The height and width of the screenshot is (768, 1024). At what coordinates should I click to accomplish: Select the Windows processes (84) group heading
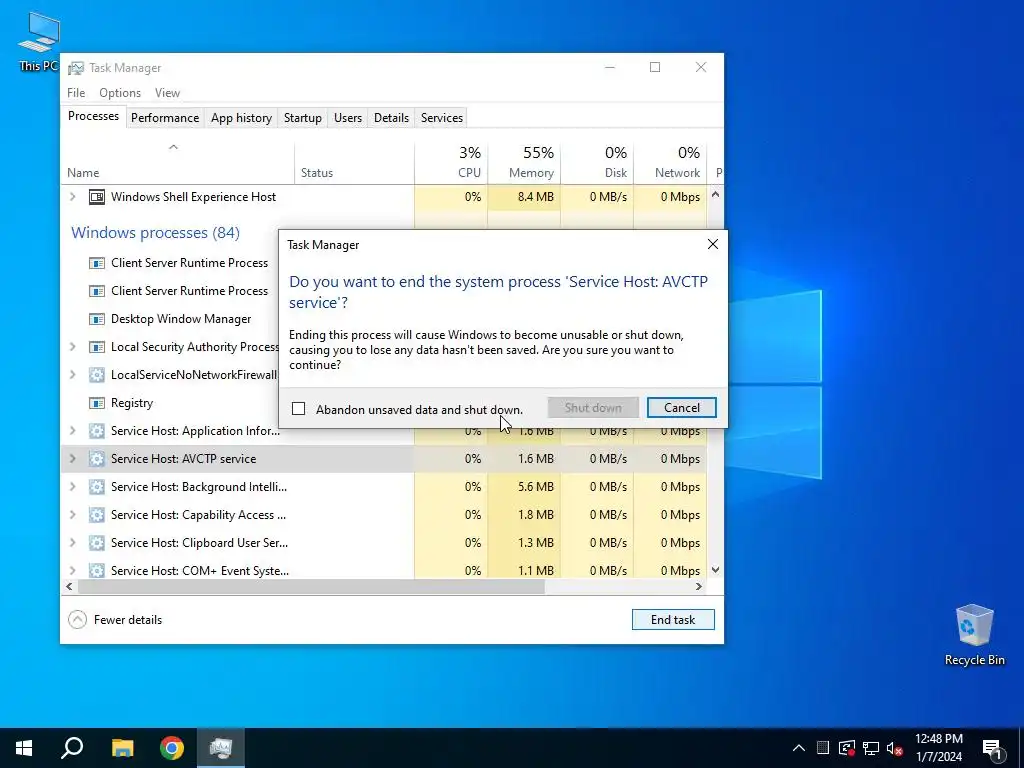(155, 232)
